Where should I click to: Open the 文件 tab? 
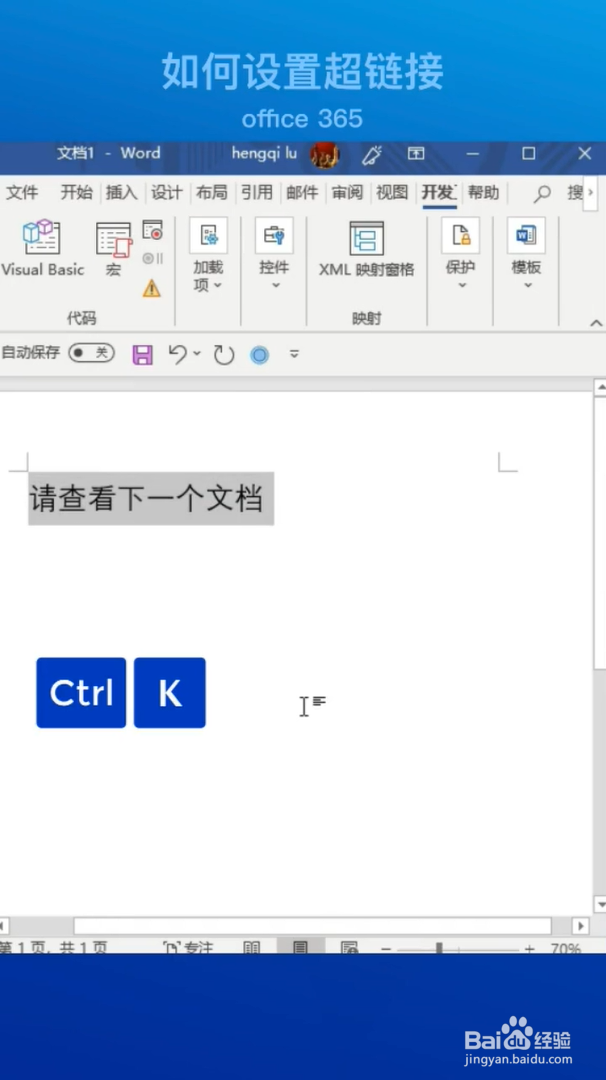22,192
